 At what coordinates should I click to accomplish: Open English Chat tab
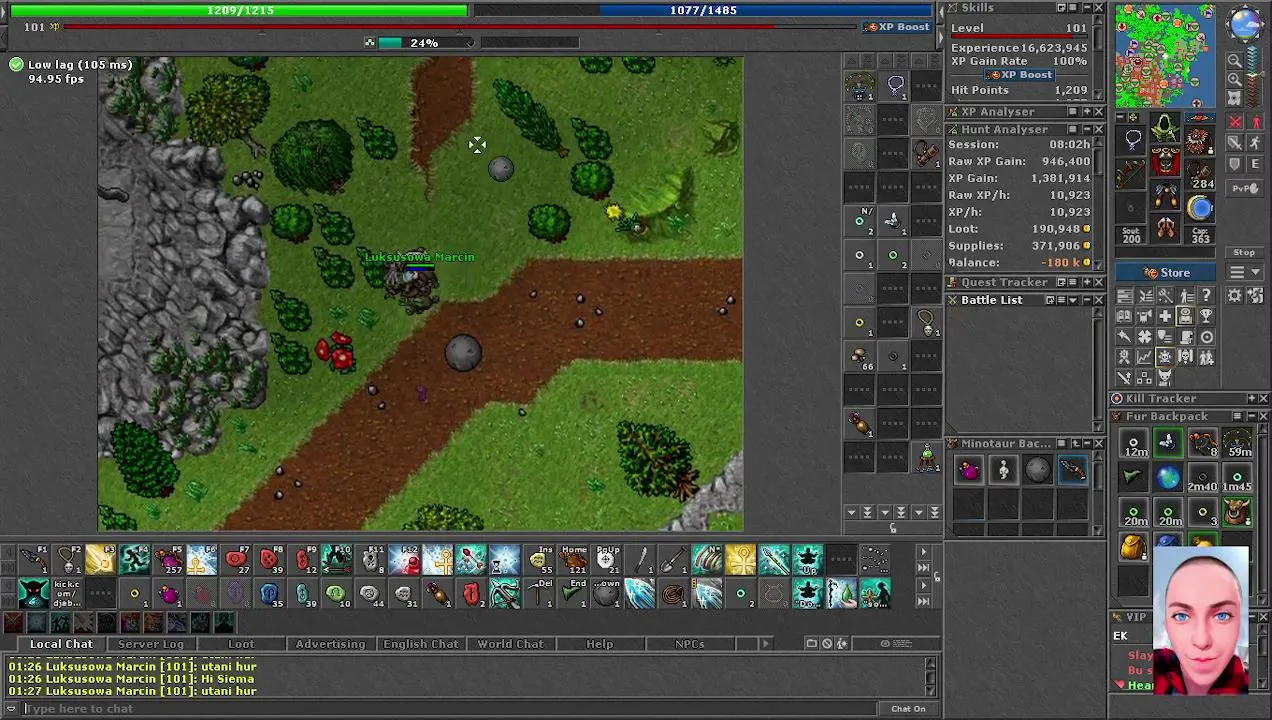pyautogui.click(x=420, y=644)
